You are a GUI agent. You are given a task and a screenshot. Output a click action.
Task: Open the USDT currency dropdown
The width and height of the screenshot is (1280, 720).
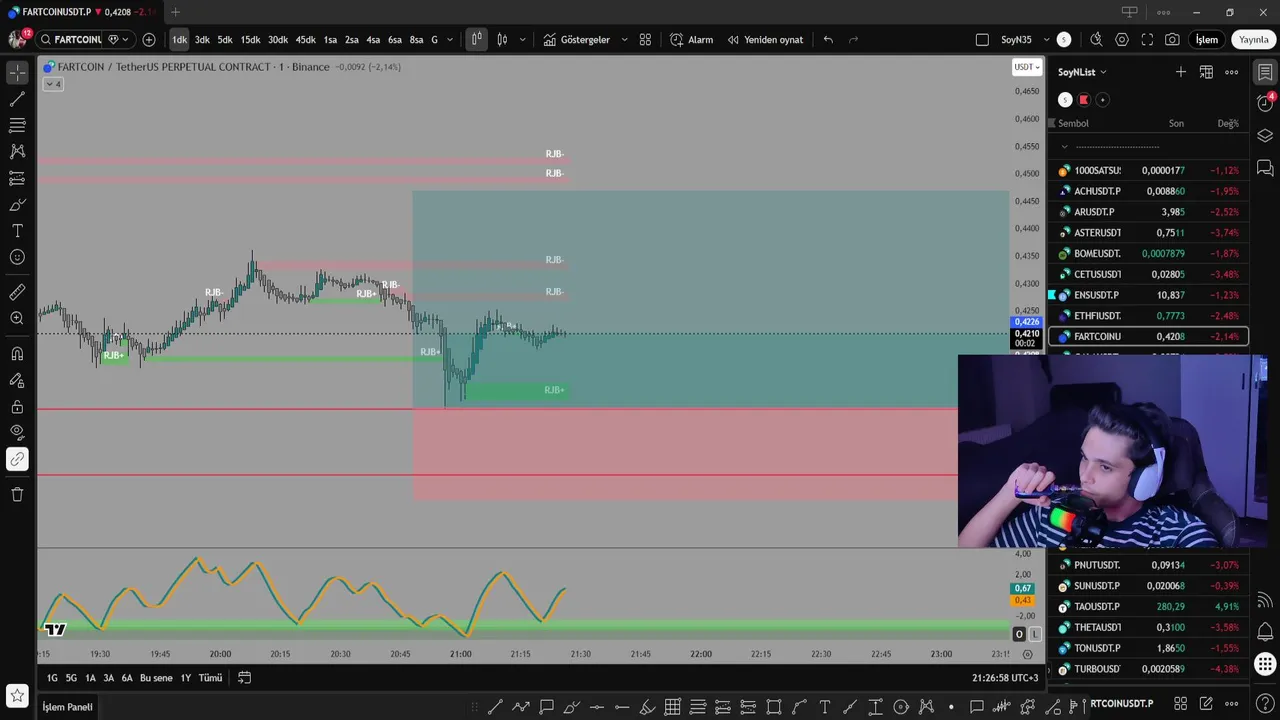pyautogui.click(x=1027, y=67)
